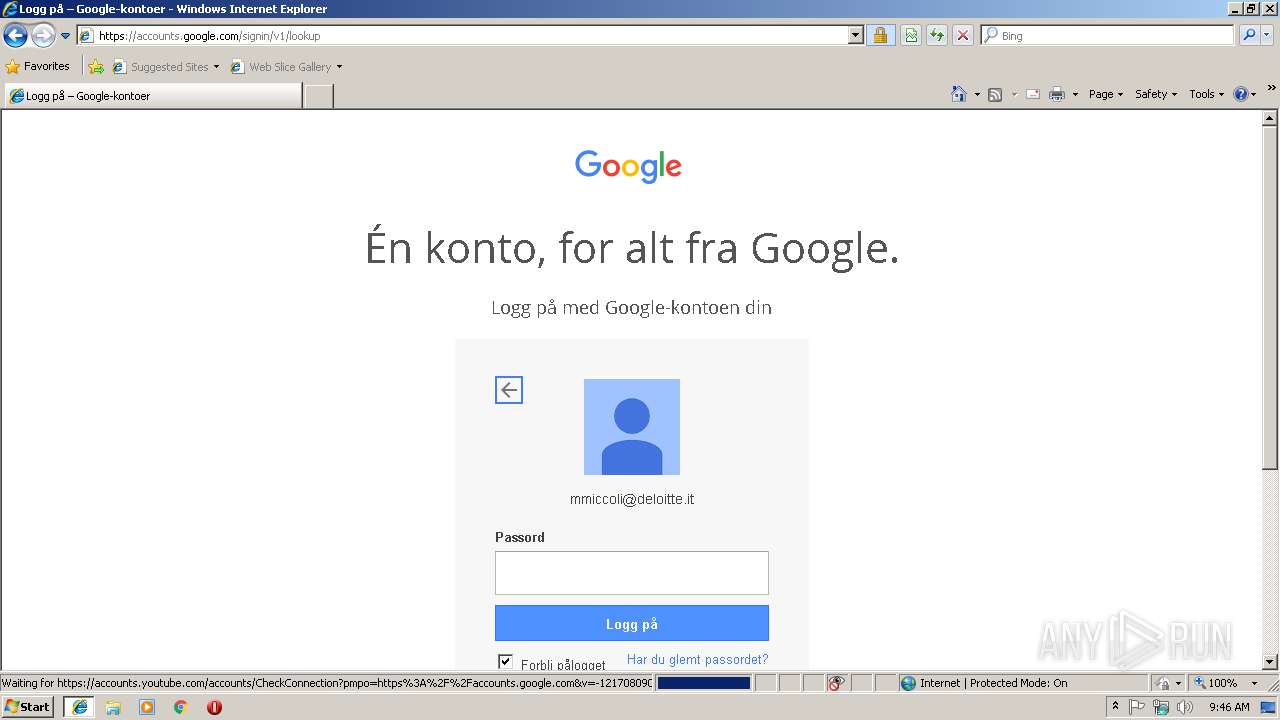1280x720 pixels.
Task: Open the Tools menu
Action: coord(1207,94)
